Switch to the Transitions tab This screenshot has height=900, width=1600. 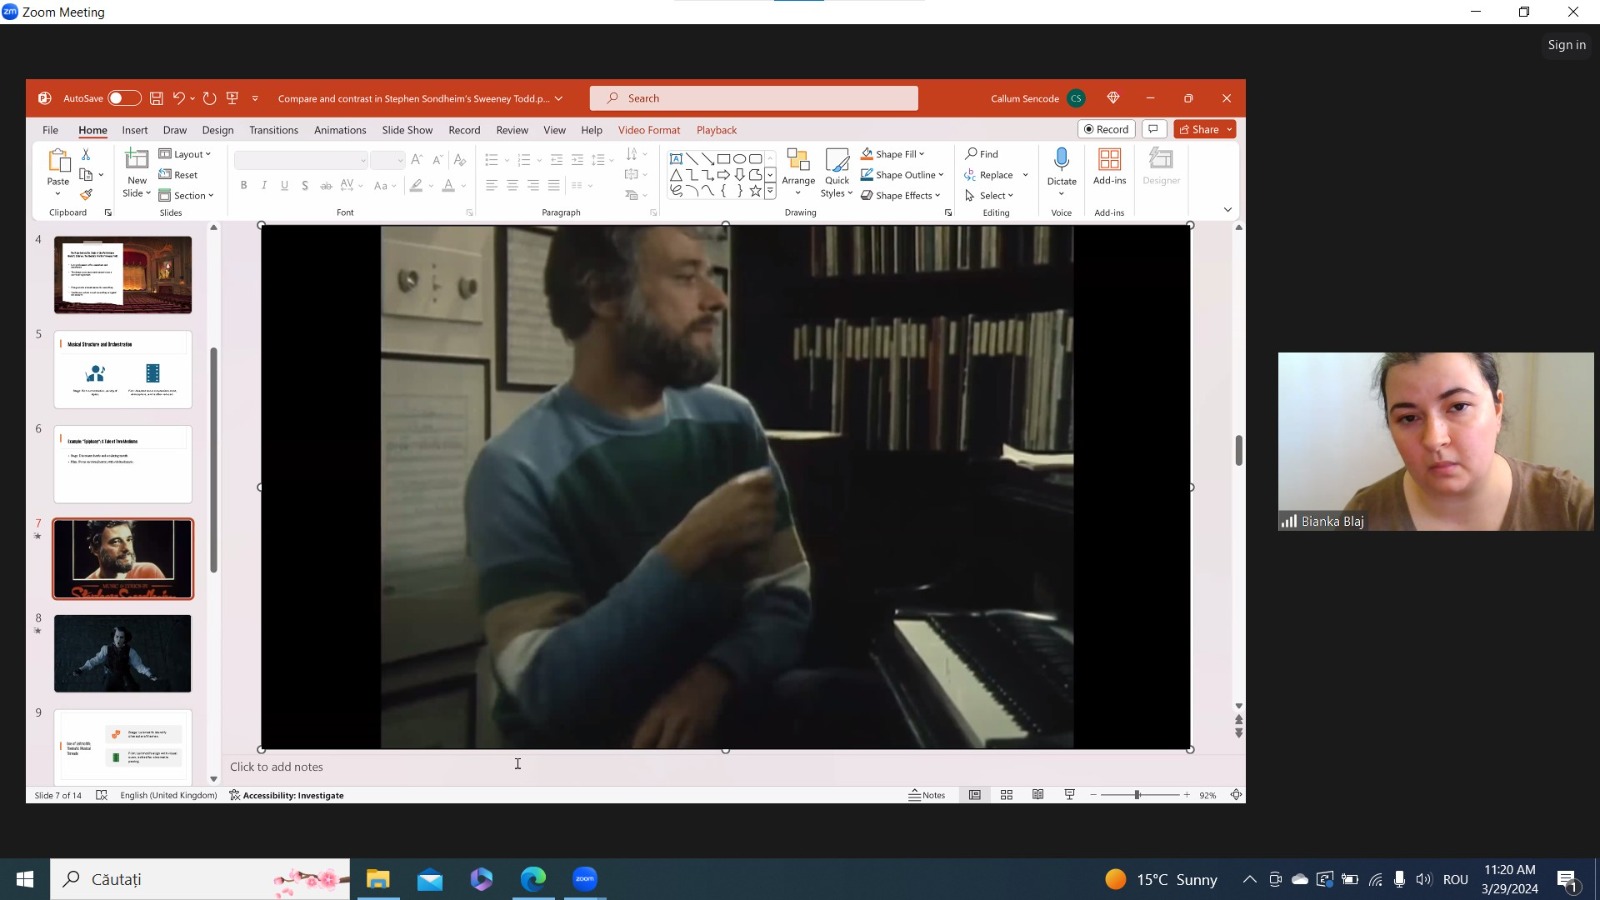coord(274,130)
